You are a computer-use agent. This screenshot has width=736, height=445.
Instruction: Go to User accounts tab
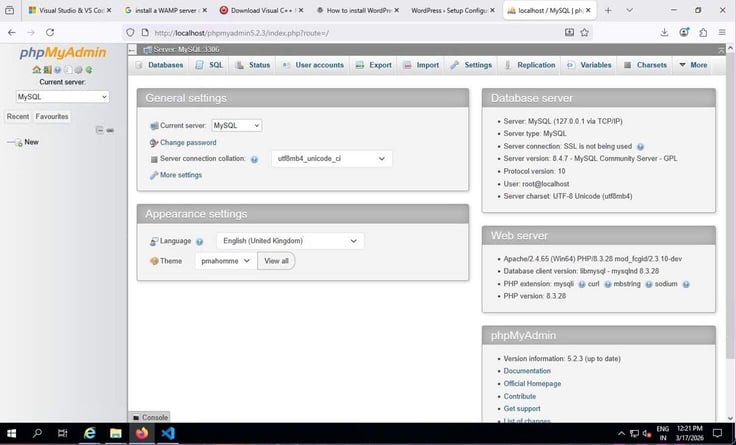313,65
